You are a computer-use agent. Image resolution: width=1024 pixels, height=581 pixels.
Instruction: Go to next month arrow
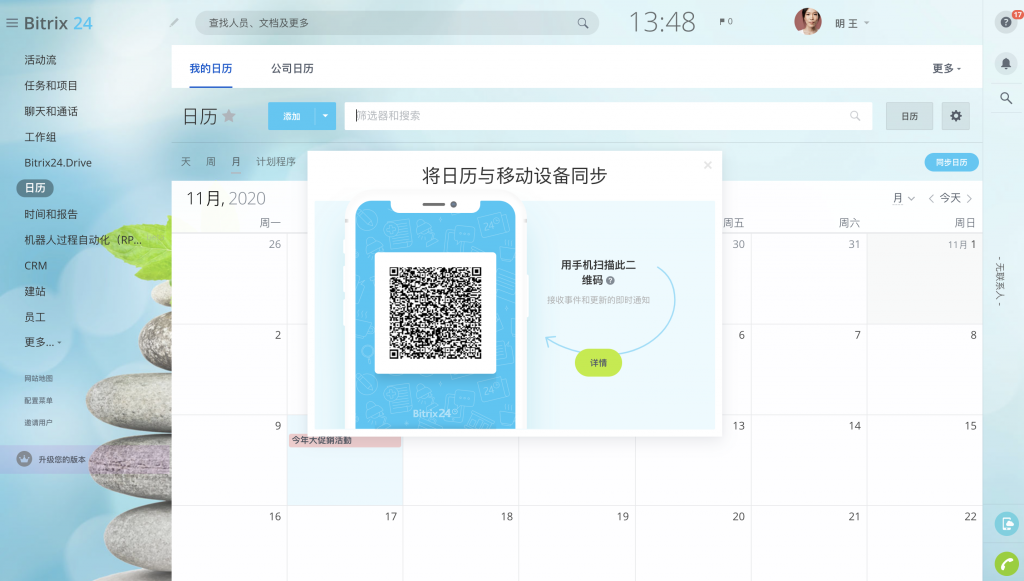pyautogui.click(x=969, y=198)
